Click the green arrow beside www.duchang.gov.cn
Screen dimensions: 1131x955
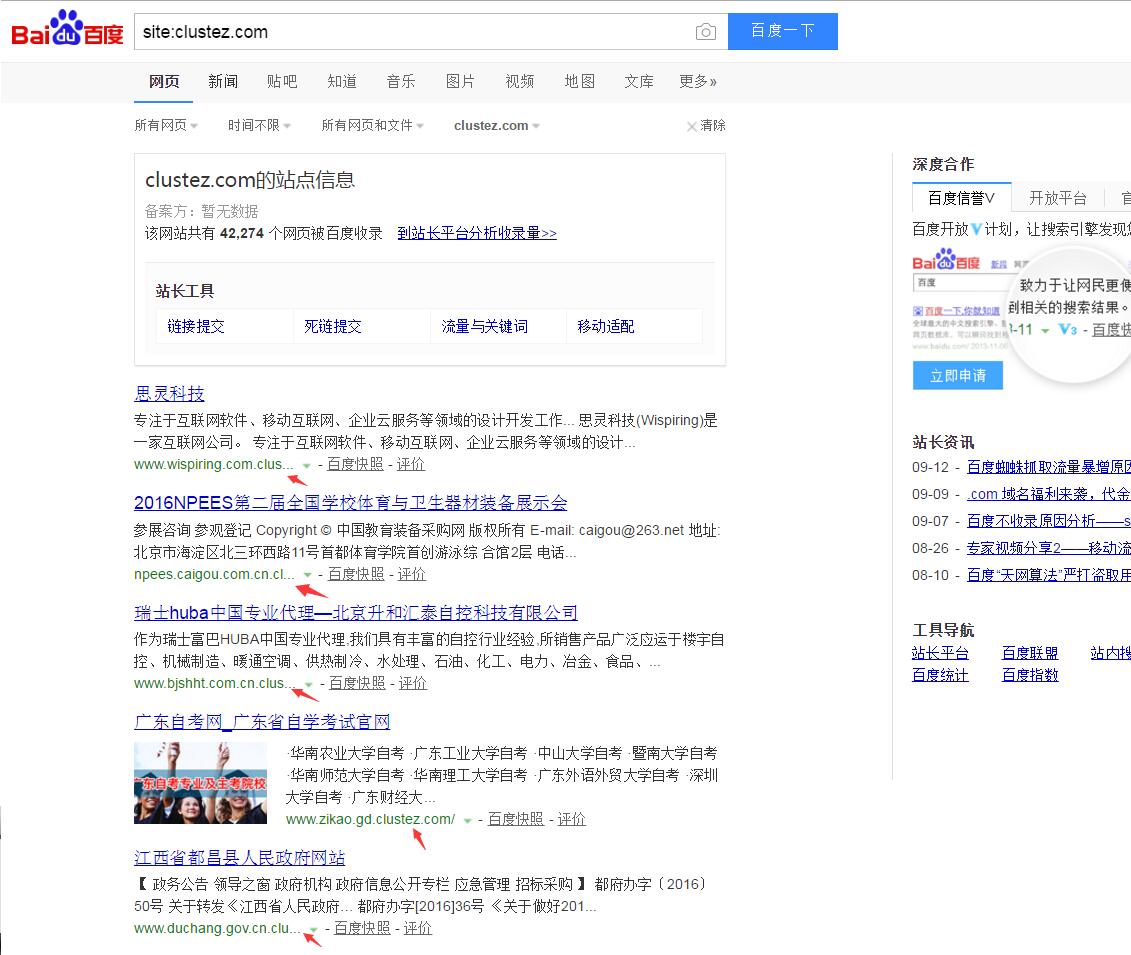(313, 929)
